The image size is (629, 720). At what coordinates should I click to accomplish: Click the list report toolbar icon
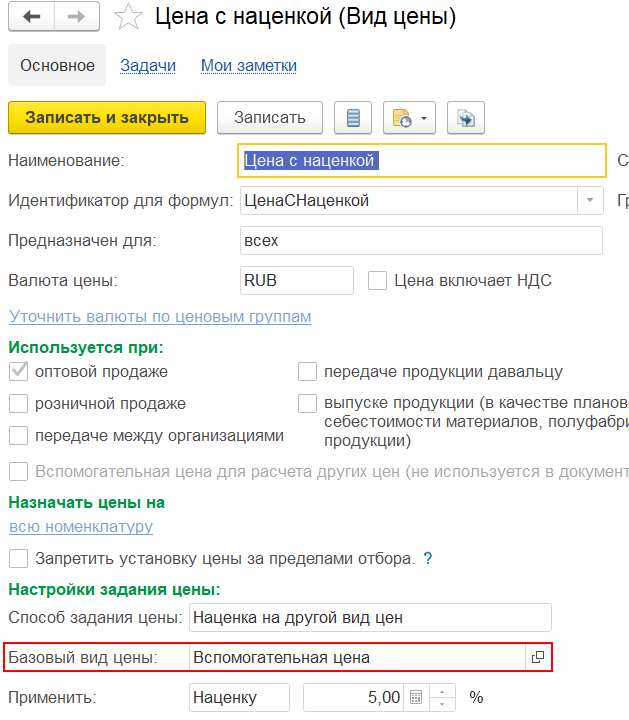(353, 118)
